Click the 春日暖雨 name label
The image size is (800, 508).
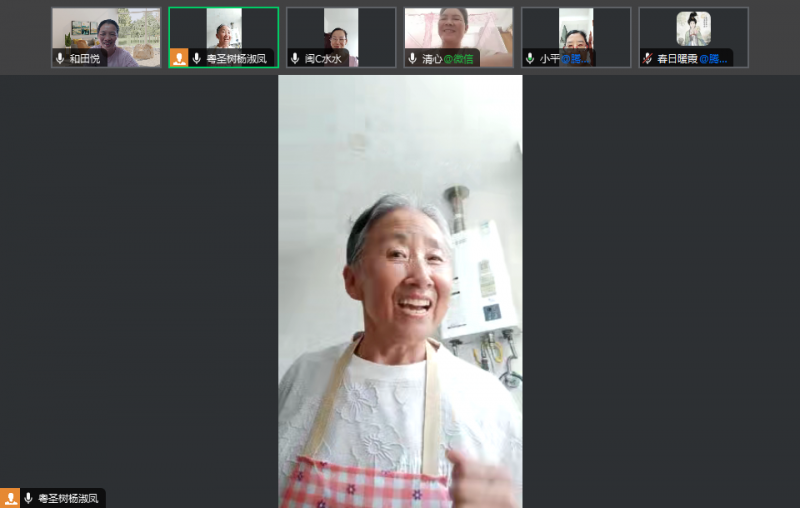[x=676, y=59]
